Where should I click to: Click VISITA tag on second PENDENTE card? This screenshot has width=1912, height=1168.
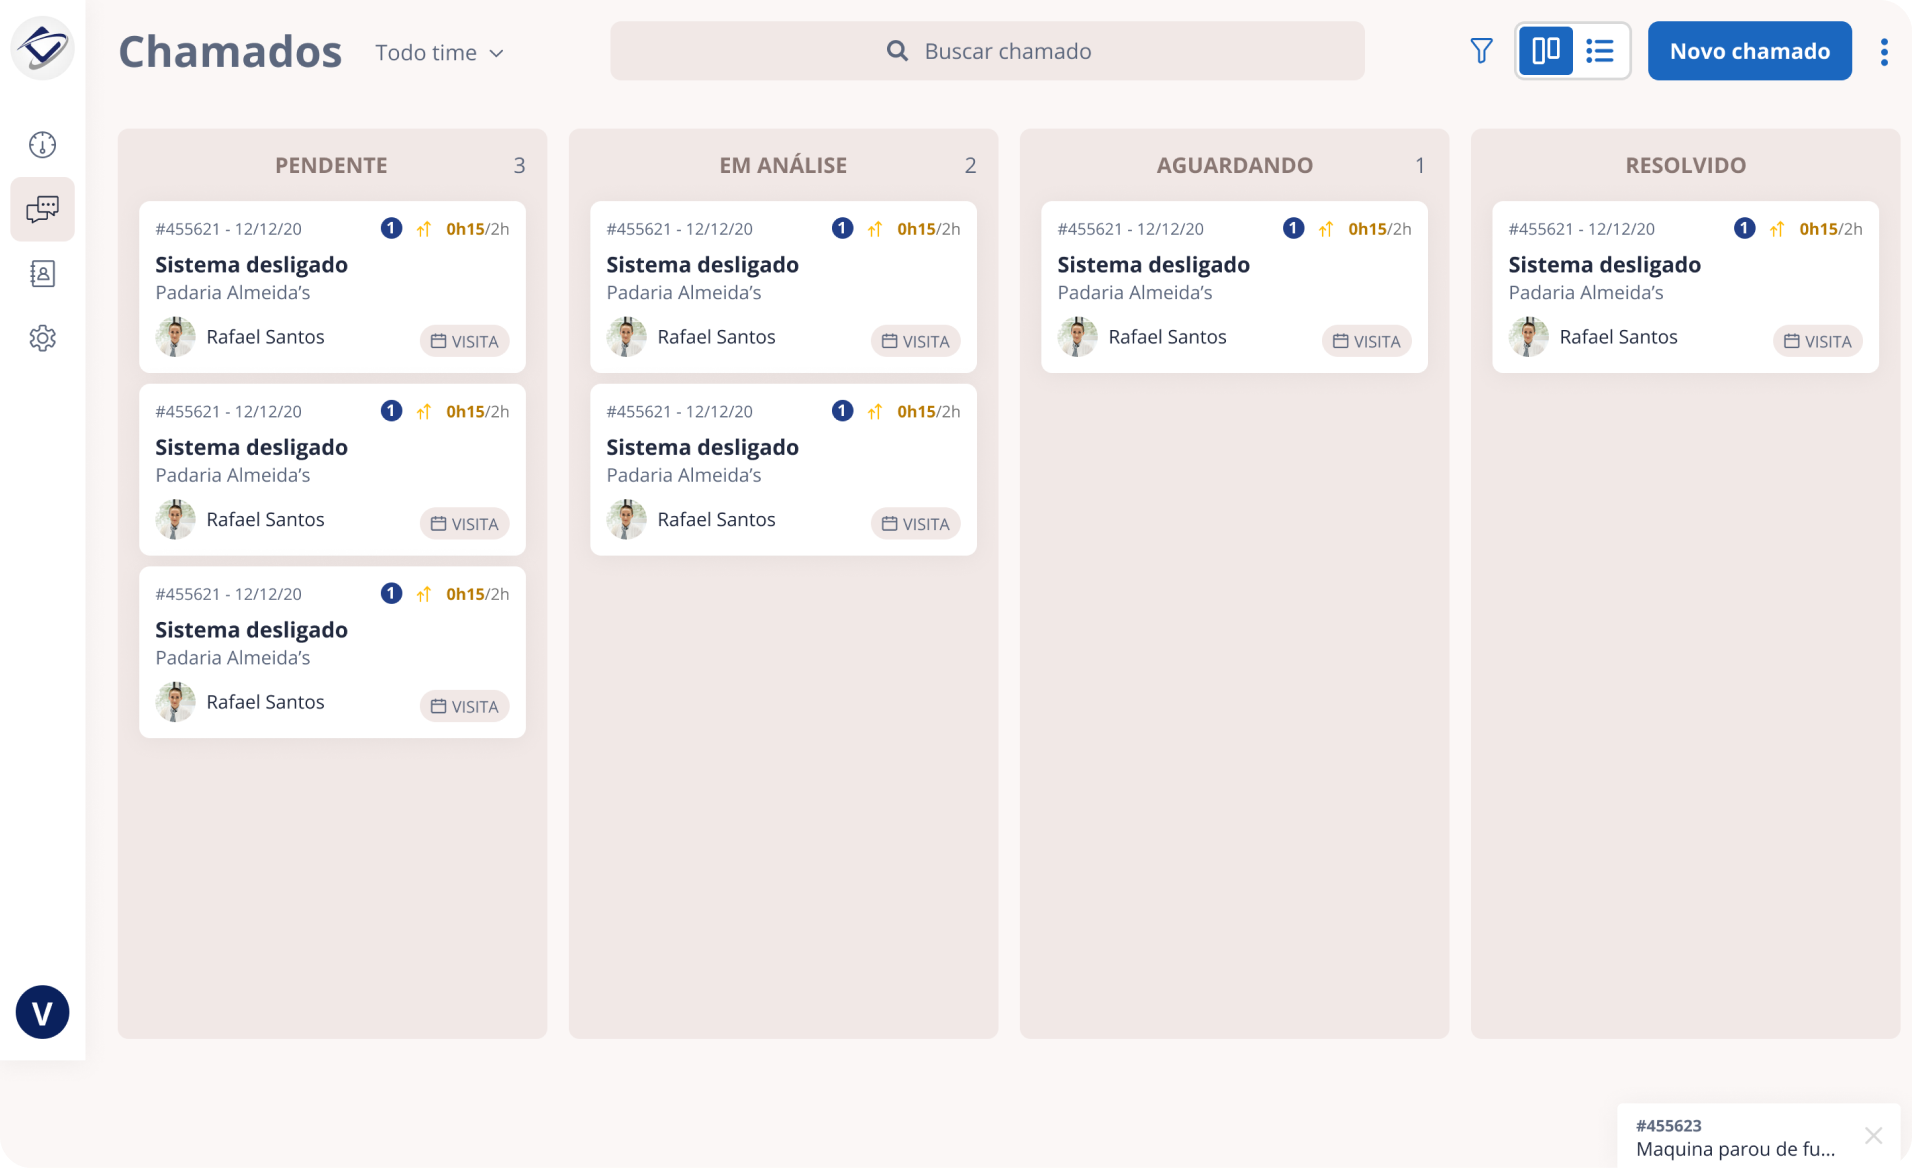point(464,524)
